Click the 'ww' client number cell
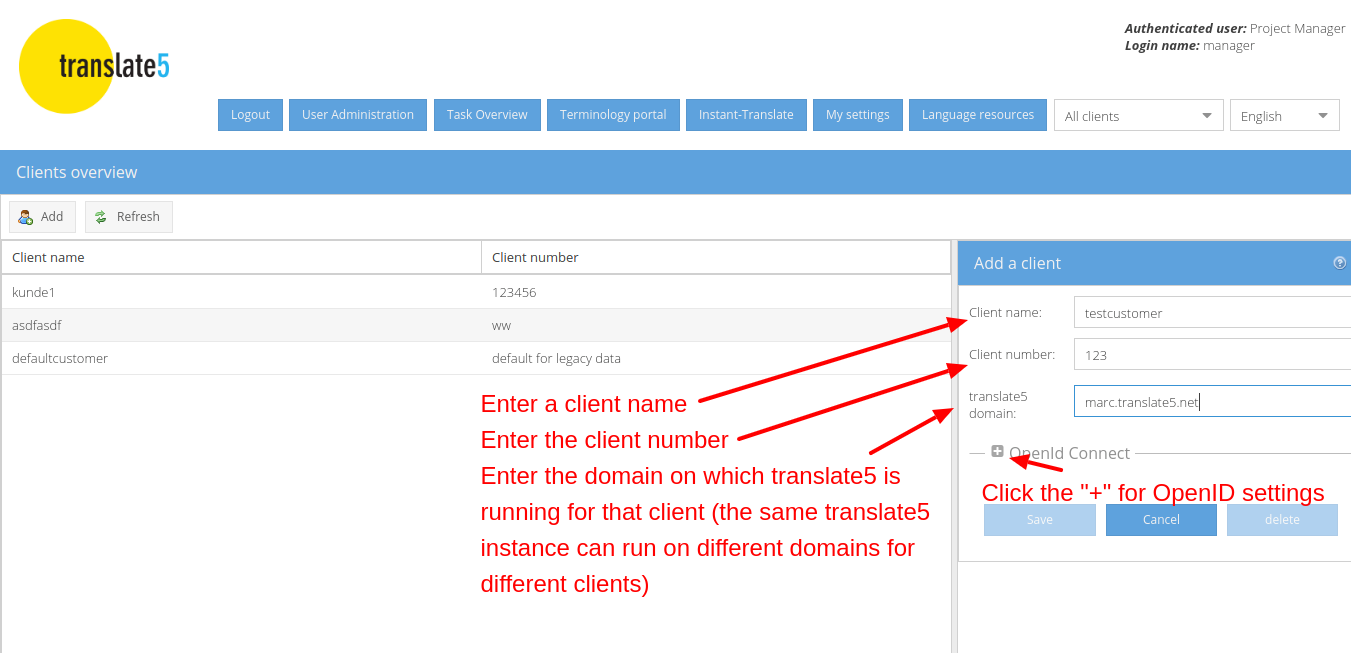 pos(716,325)
